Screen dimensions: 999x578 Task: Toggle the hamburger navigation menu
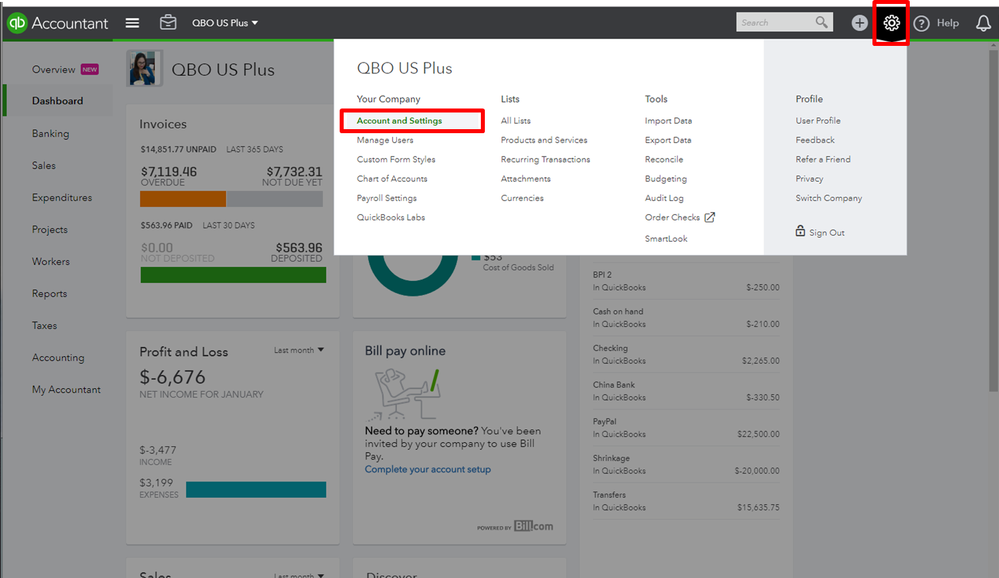132,23
